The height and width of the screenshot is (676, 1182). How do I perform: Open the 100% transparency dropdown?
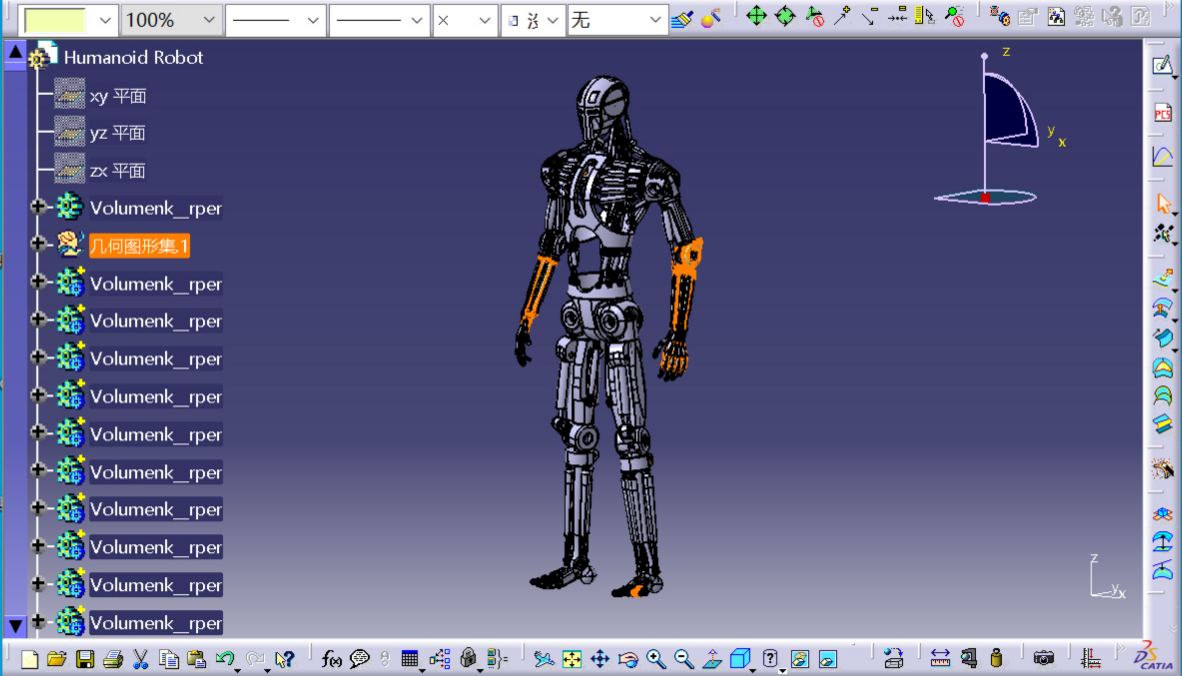(x=209, y=20)
